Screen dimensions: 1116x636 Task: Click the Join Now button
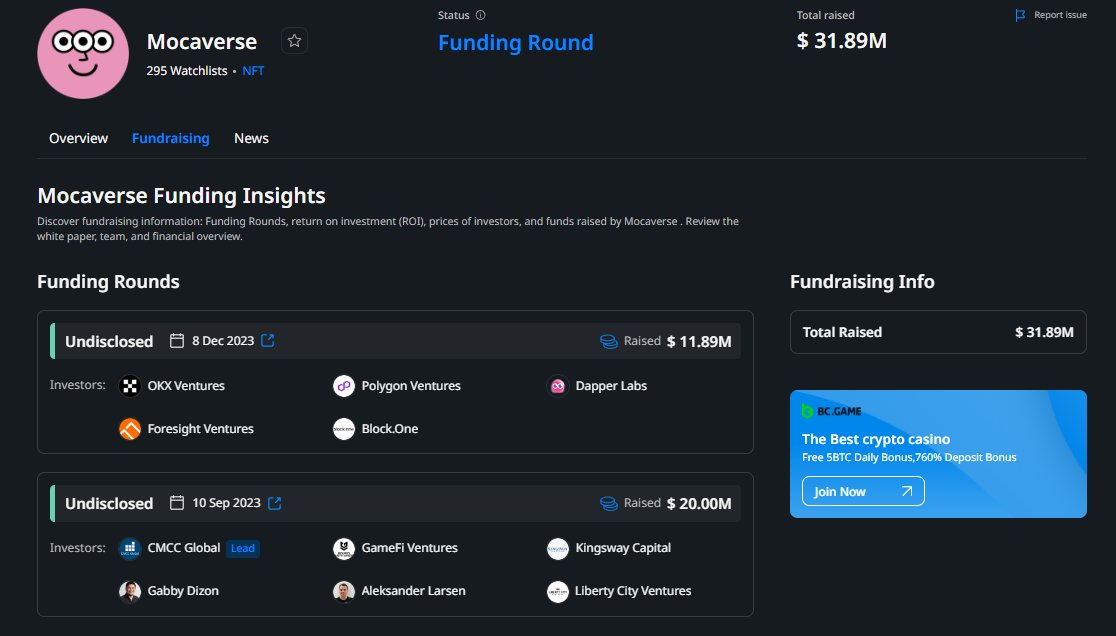863,491
